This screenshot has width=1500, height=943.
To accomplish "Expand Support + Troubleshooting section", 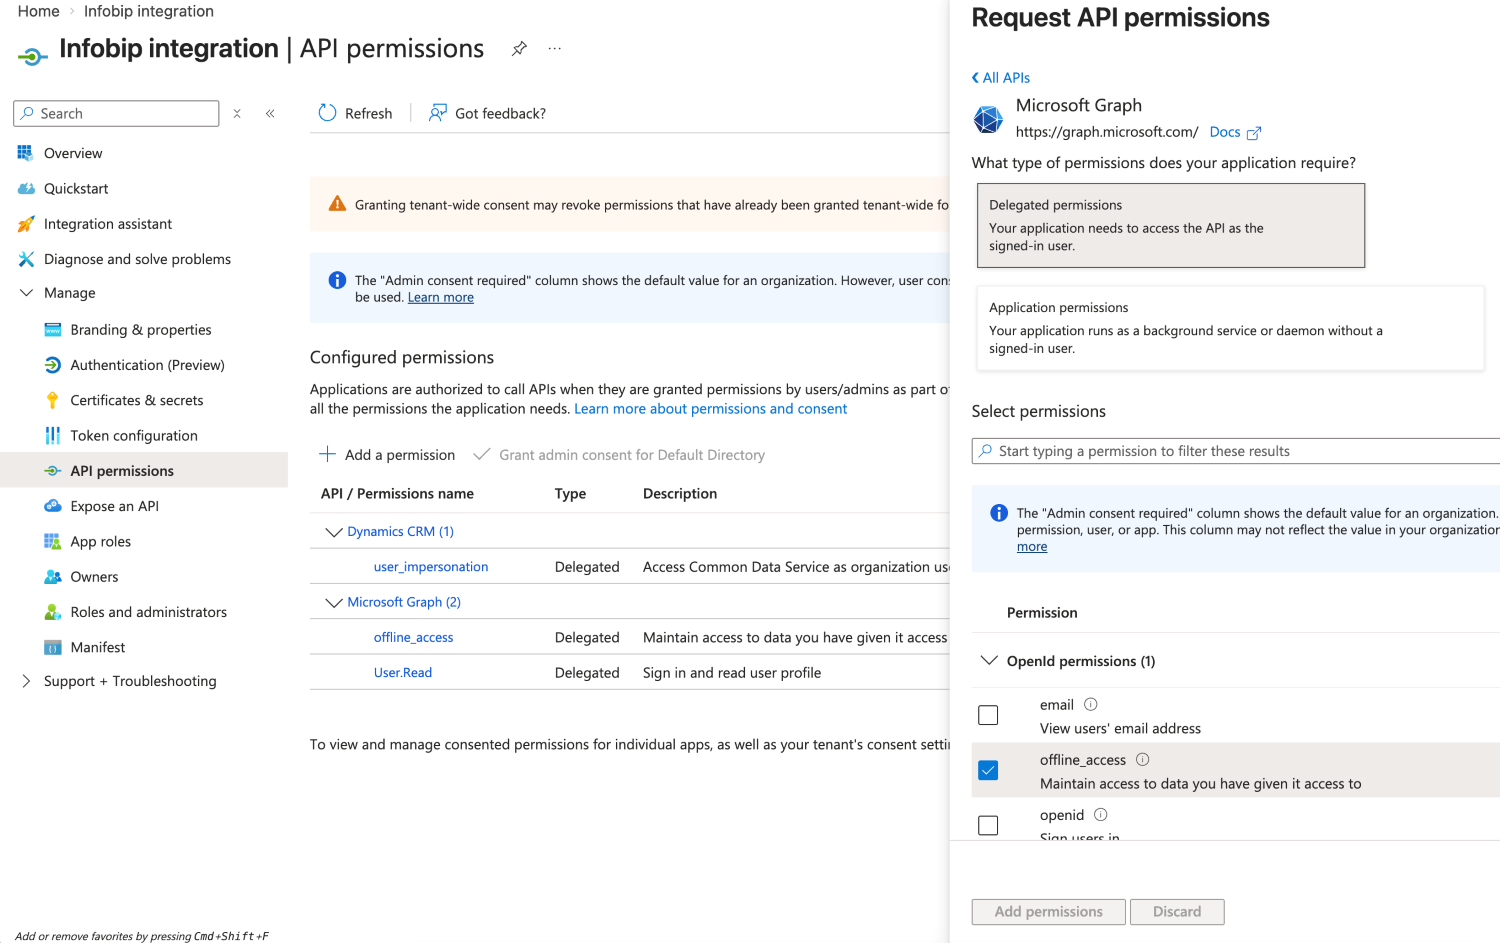I will tap(26, 681).
